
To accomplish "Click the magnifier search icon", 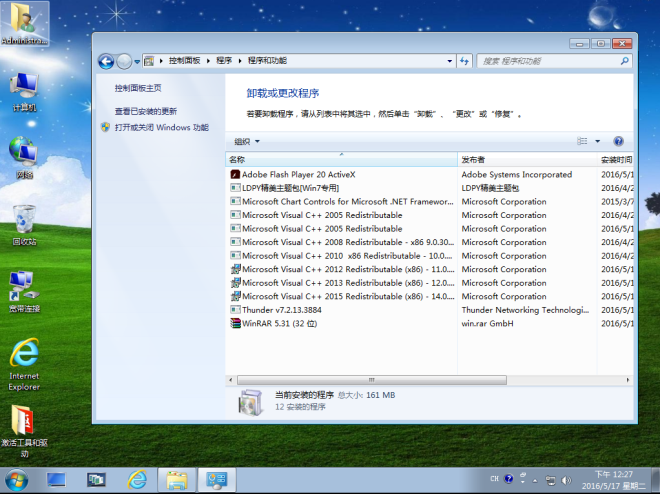I will coord(625,61).
